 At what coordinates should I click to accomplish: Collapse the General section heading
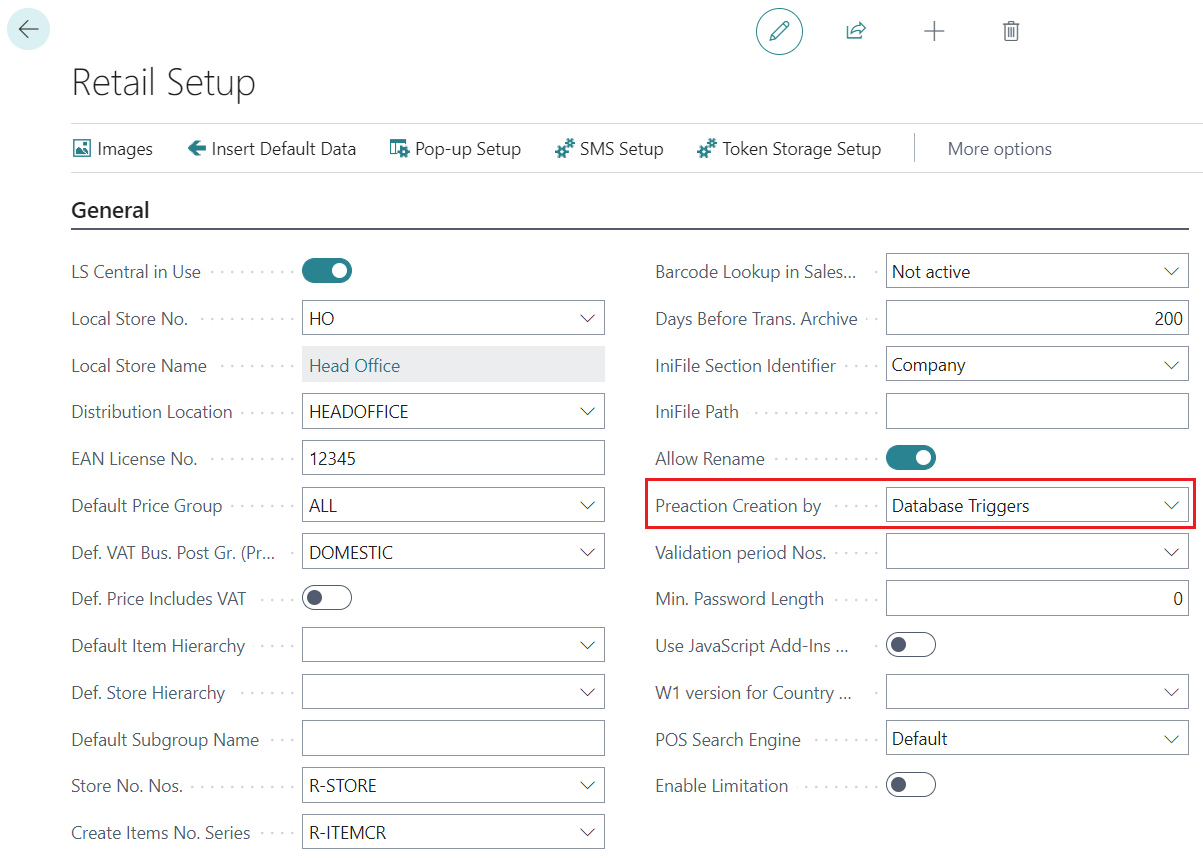pyautogui.click(x=111, y=210)
